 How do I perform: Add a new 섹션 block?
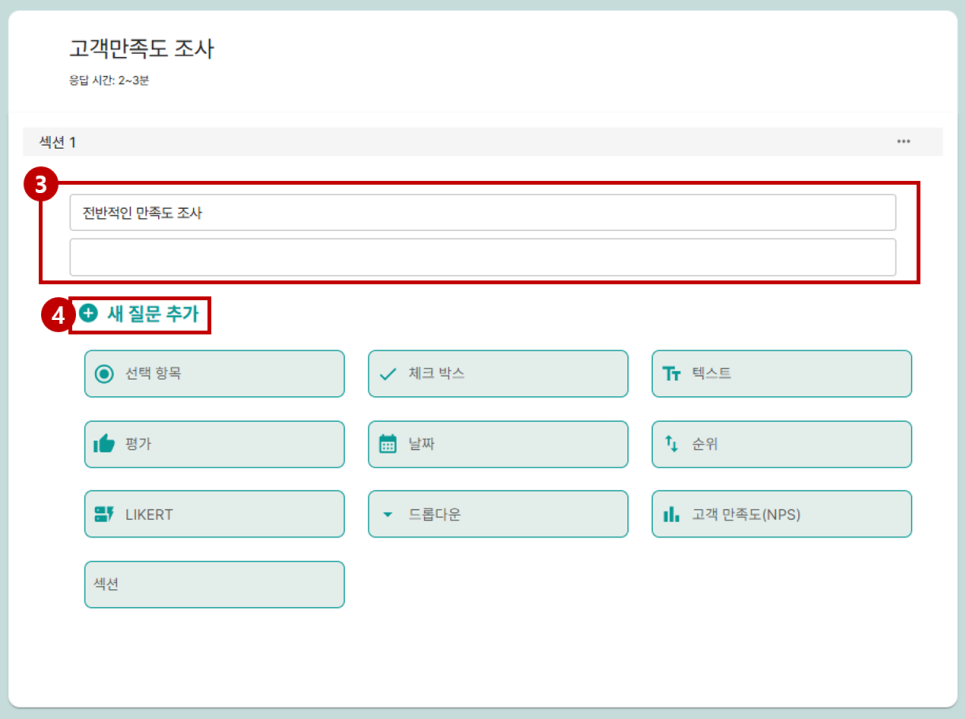coord(214,584)
